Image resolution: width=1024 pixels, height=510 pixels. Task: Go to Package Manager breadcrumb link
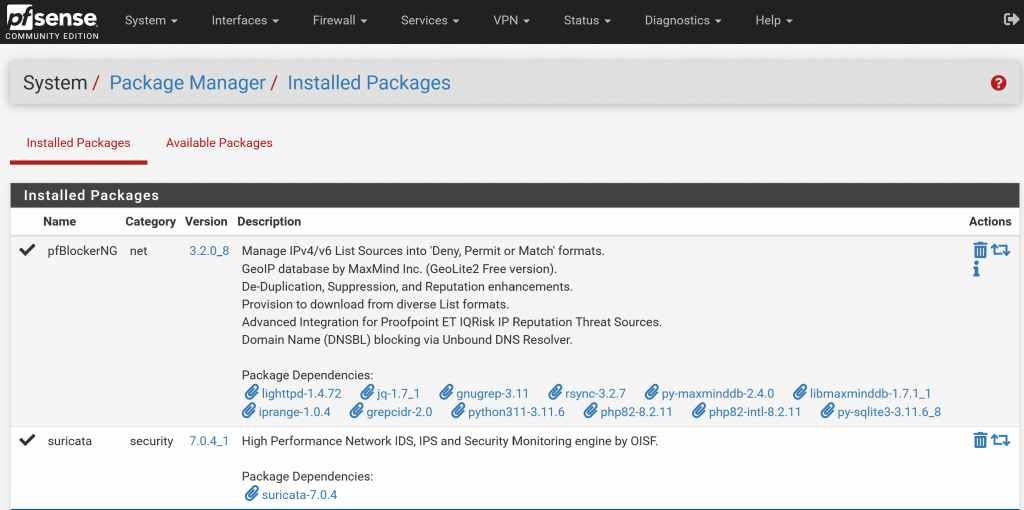pos(187,83)
